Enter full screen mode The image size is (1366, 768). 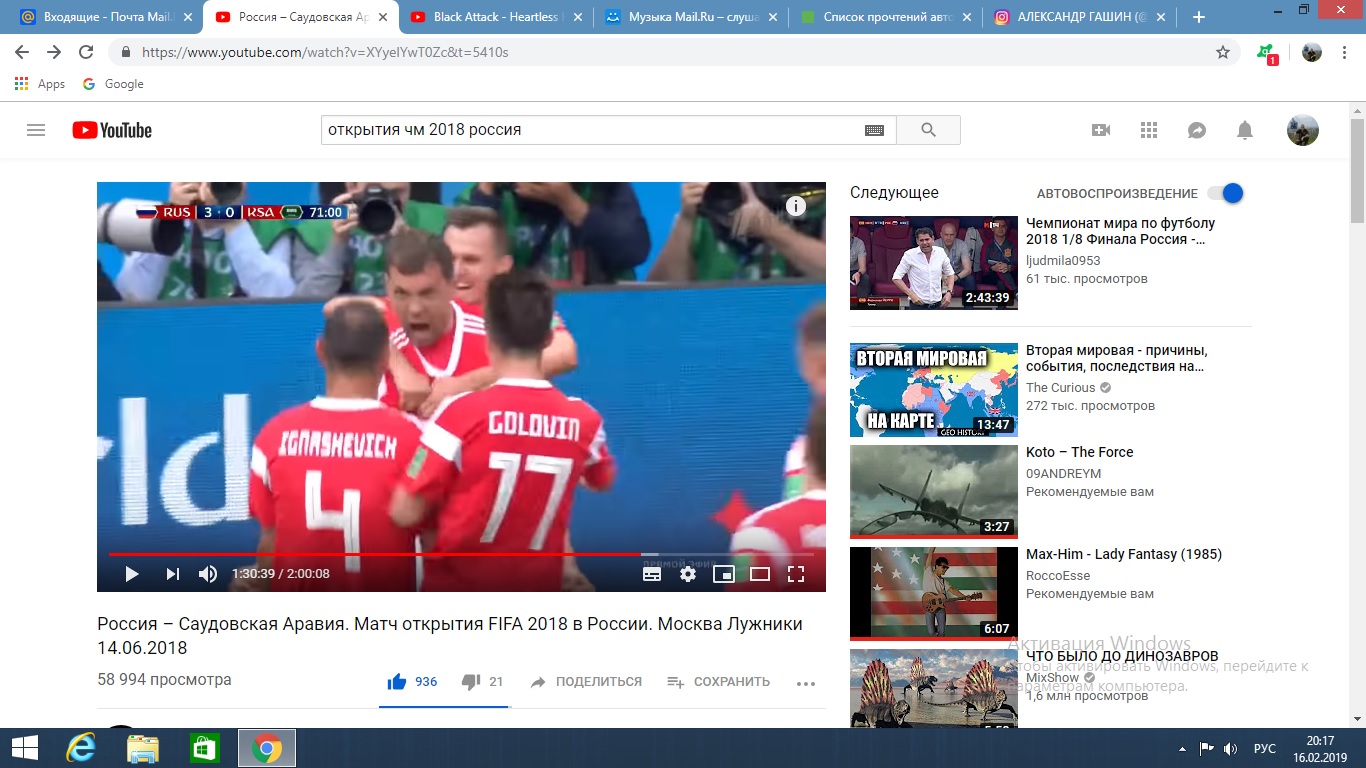tap(796, 574)
